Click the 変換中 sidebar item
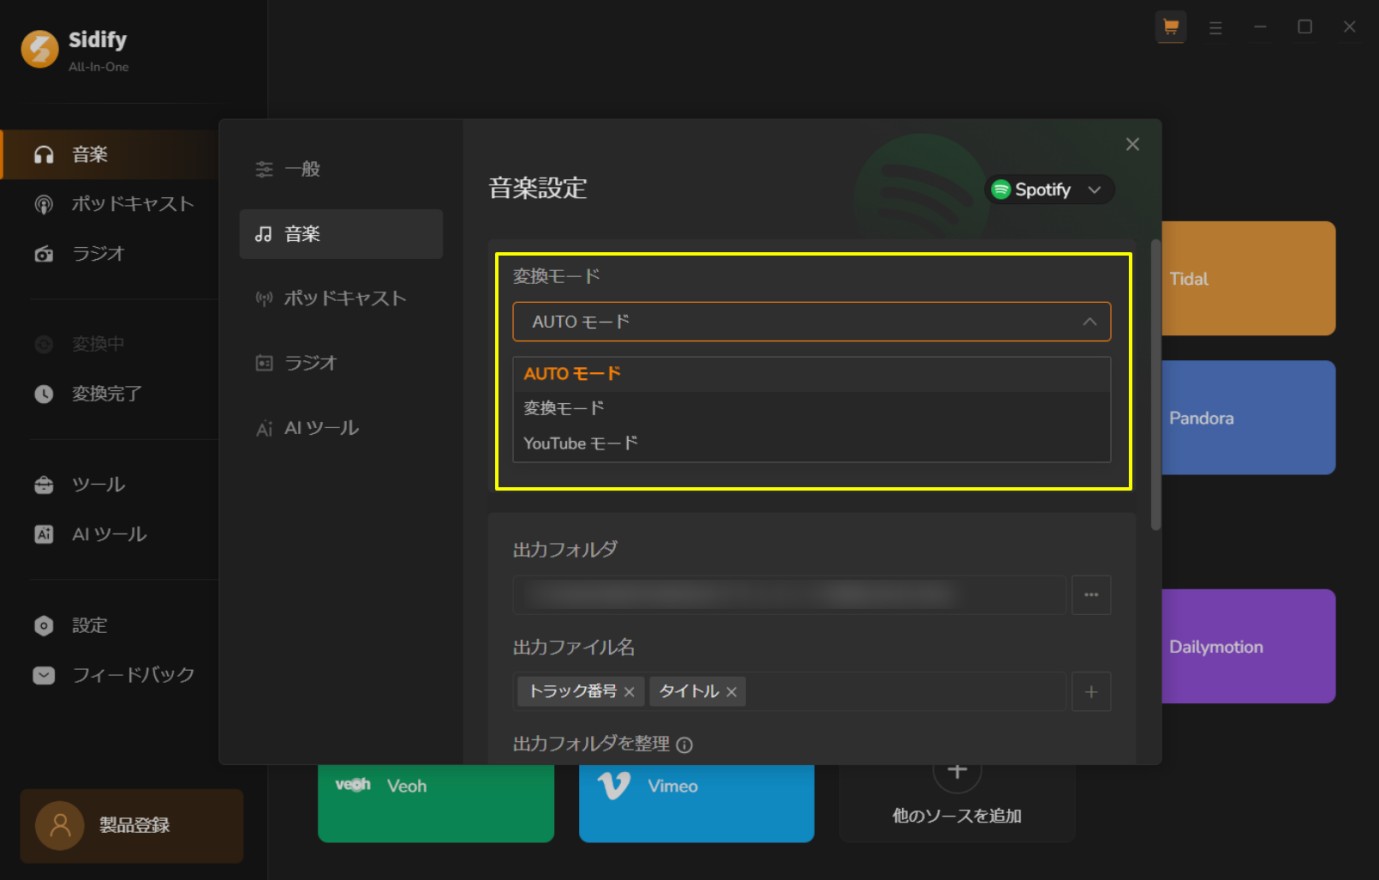Screen dimensions: 1379x880 110,344
